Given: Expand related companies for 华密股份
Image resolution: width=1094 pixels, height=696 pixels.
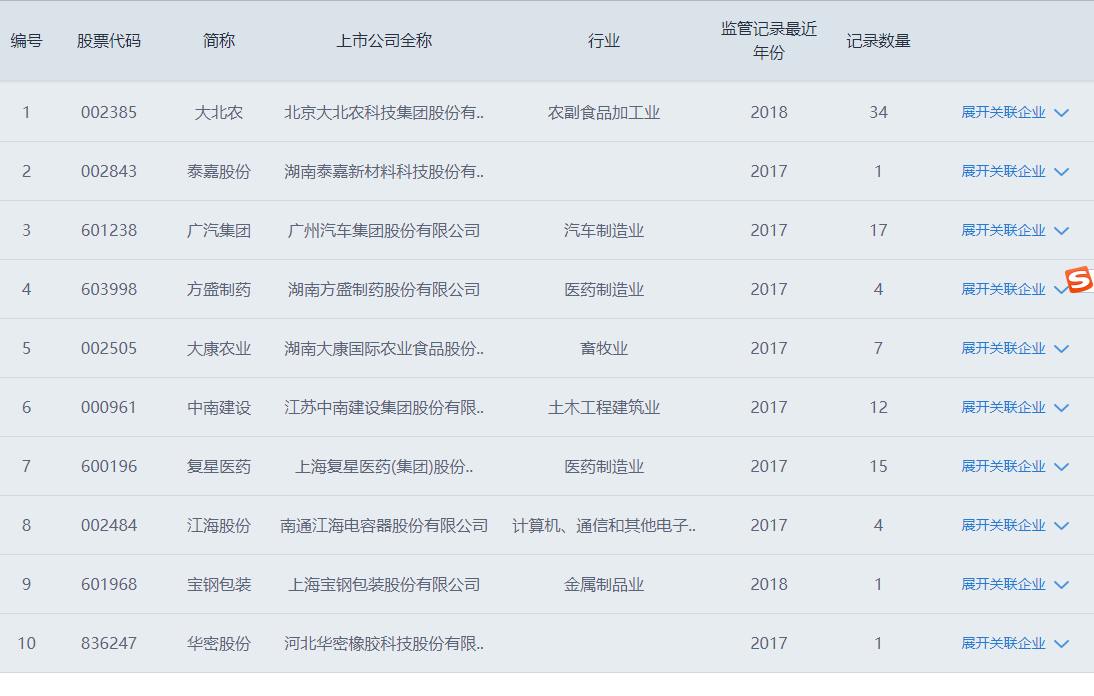Looking at the screenshot, I should pos(1014,643).
